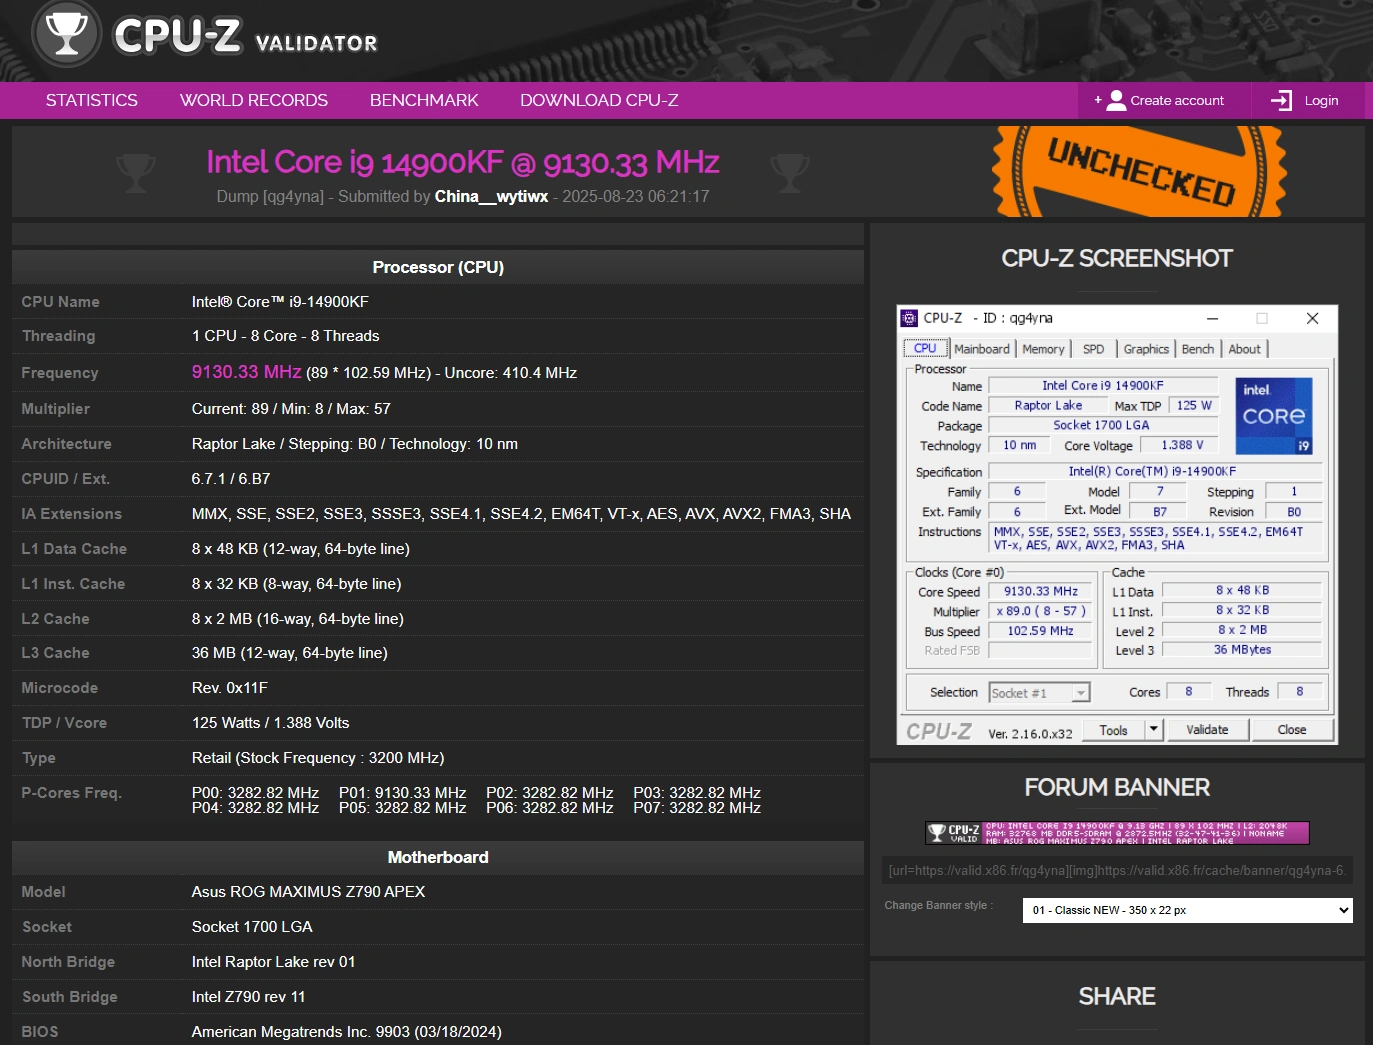This screenshot has width=1373, height=1045.
Task: Click the Code Name Raptor Lake field
Action: [x=1048, y=405]
